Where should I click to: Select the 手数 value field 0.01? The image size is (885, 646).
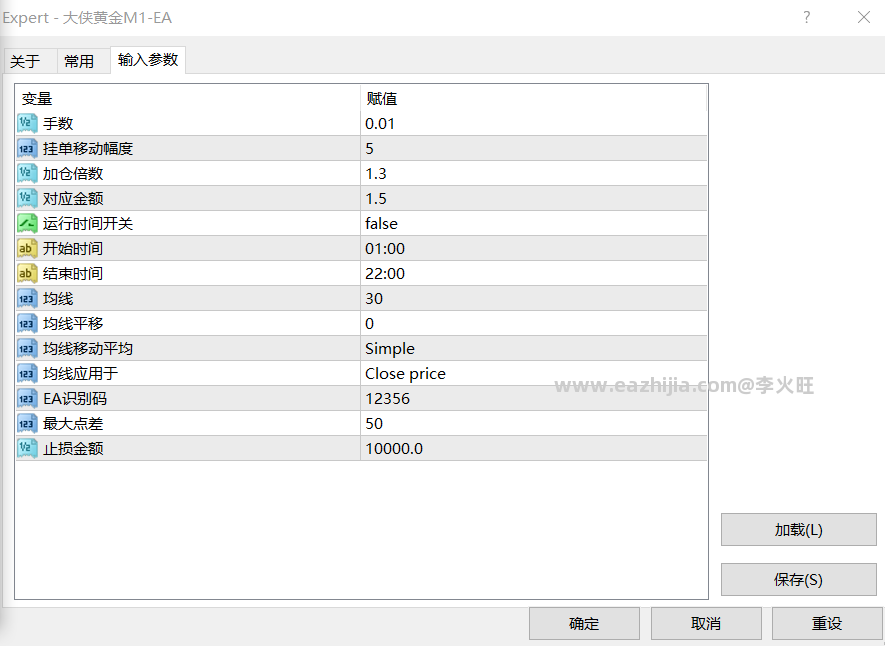(533, 123)
